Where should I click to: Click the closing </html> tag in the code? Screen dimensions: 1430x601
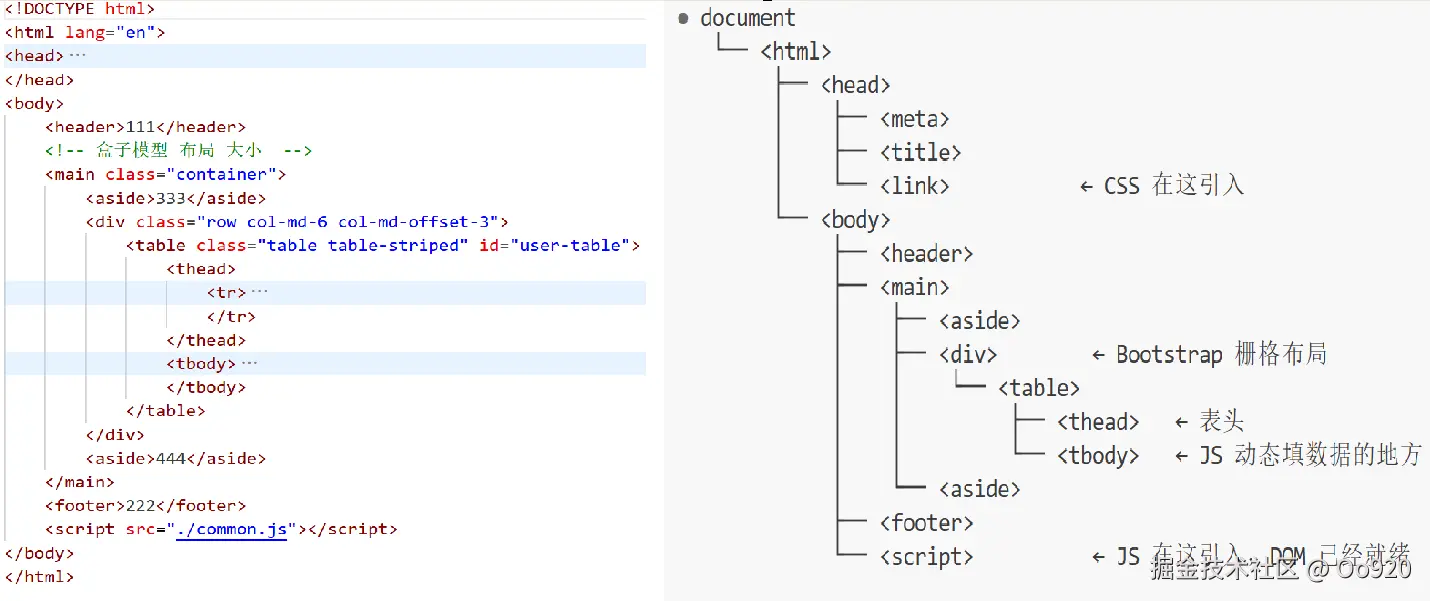(39, 577)
